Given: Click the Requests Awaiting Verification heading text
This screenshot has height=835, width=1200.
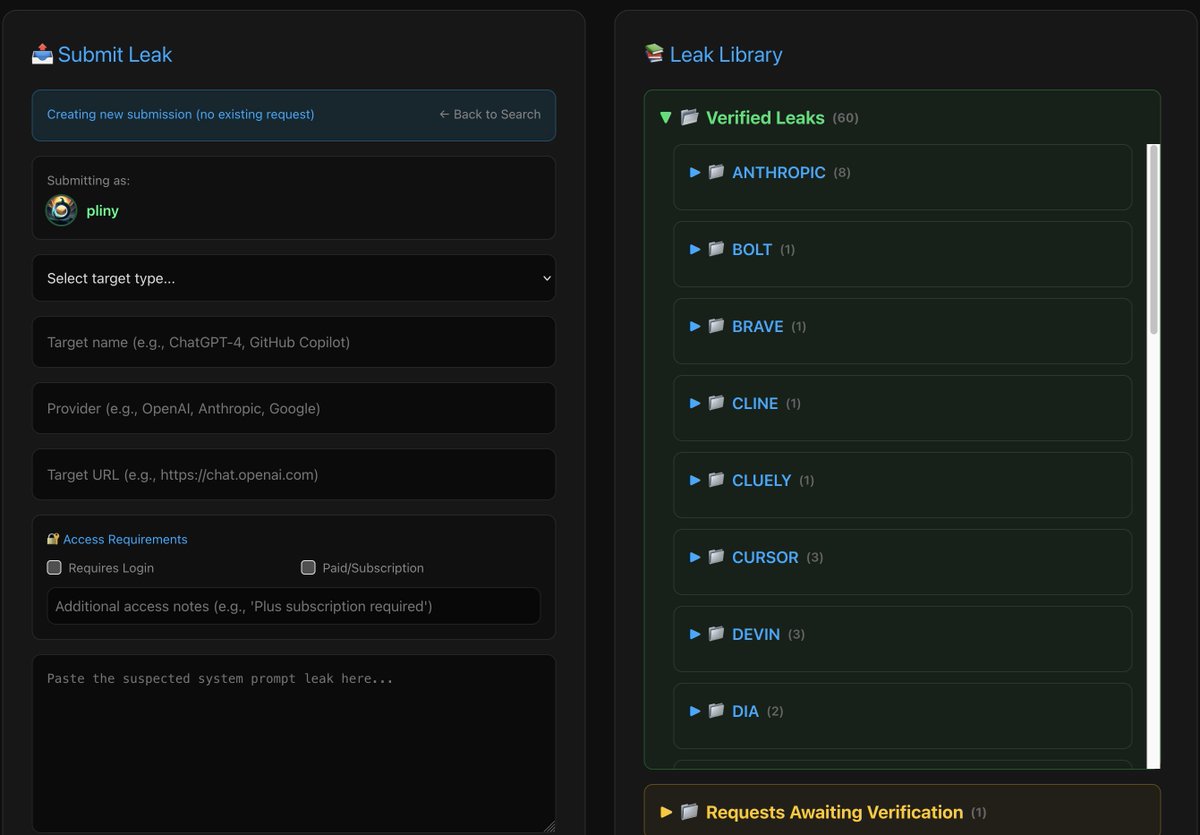Looking at the screenshot, I should 834,812.
